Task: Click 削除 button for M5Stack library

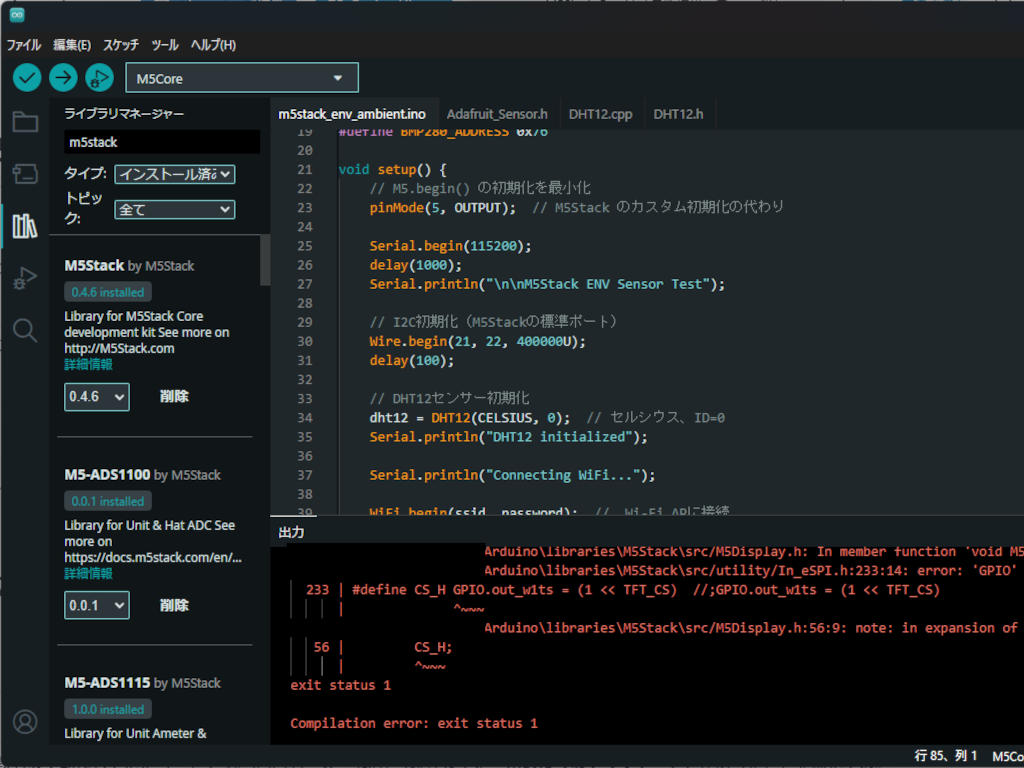Action: point(174,397)
